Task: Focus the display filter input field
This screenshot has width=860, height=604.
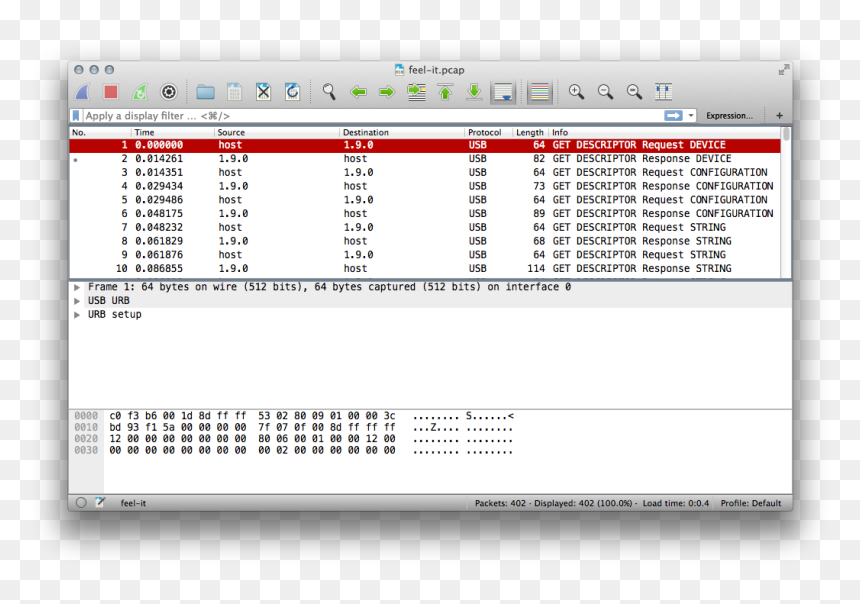Action: 373,116
